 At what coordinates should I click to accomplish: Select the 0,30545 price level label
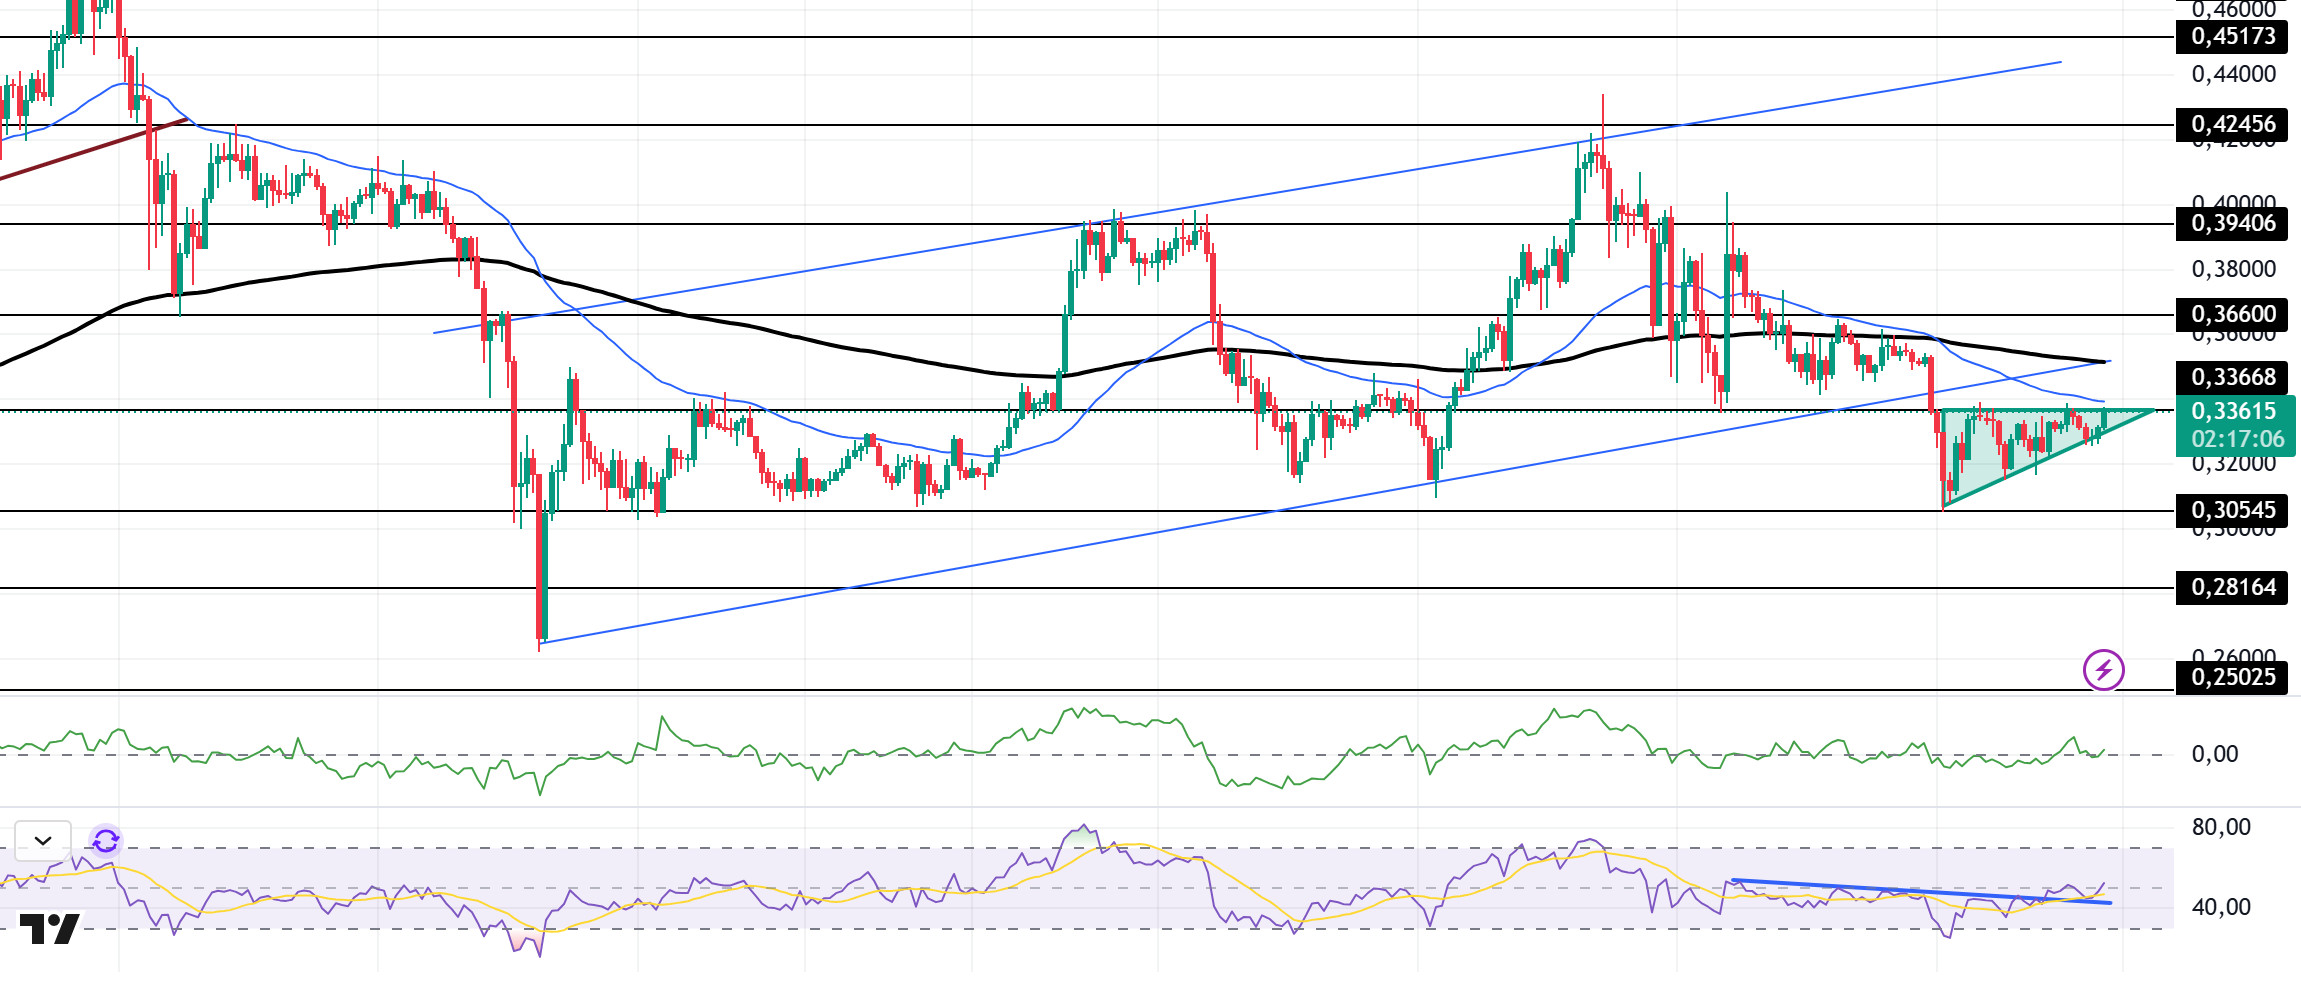[2232, 511]
